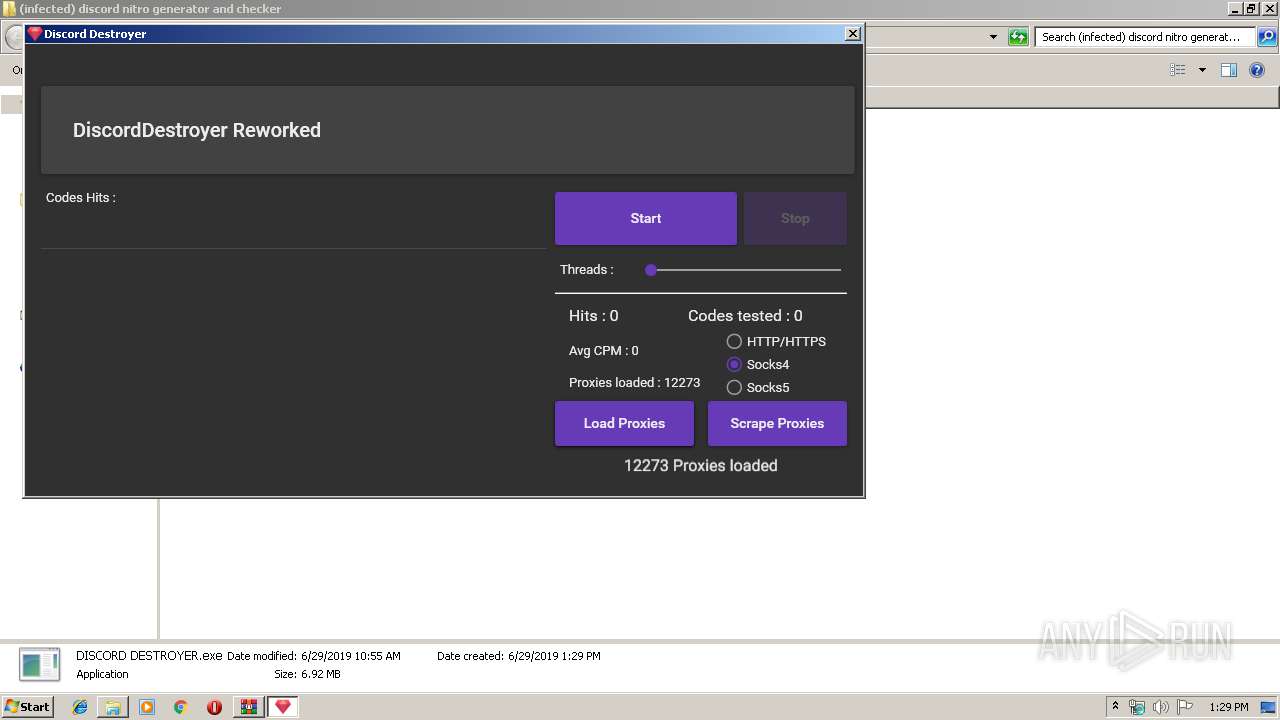Click the network tray icon
This screenshot has width=1280, height=720.
[1137, 707]
